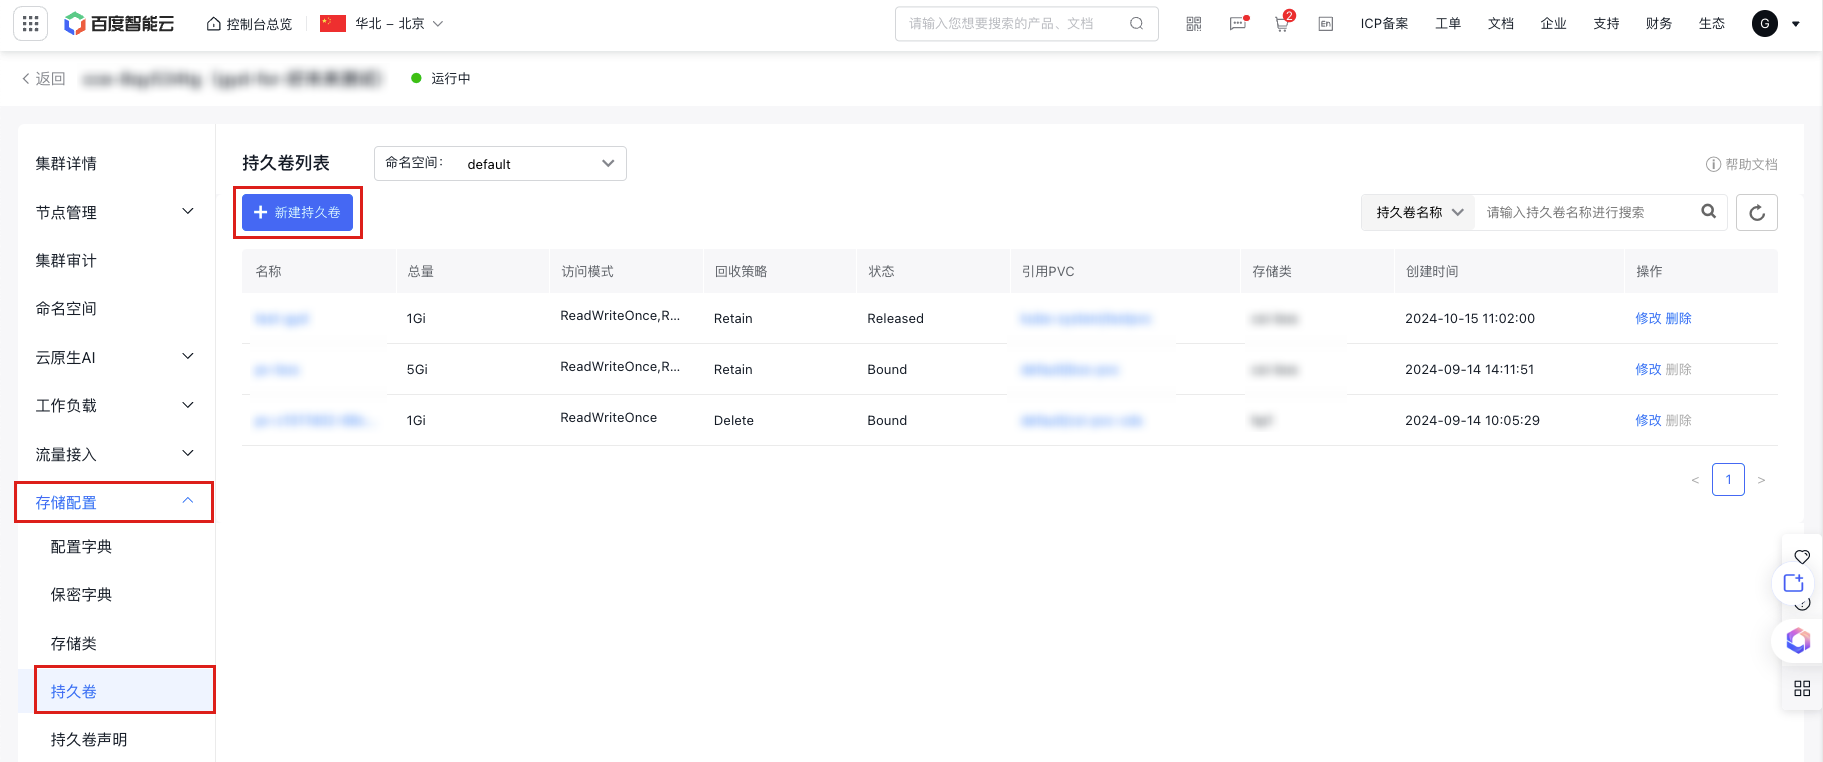Screen dimensions: 1823x762
Task: Go to next page arrow
Action: [1761, 480]
